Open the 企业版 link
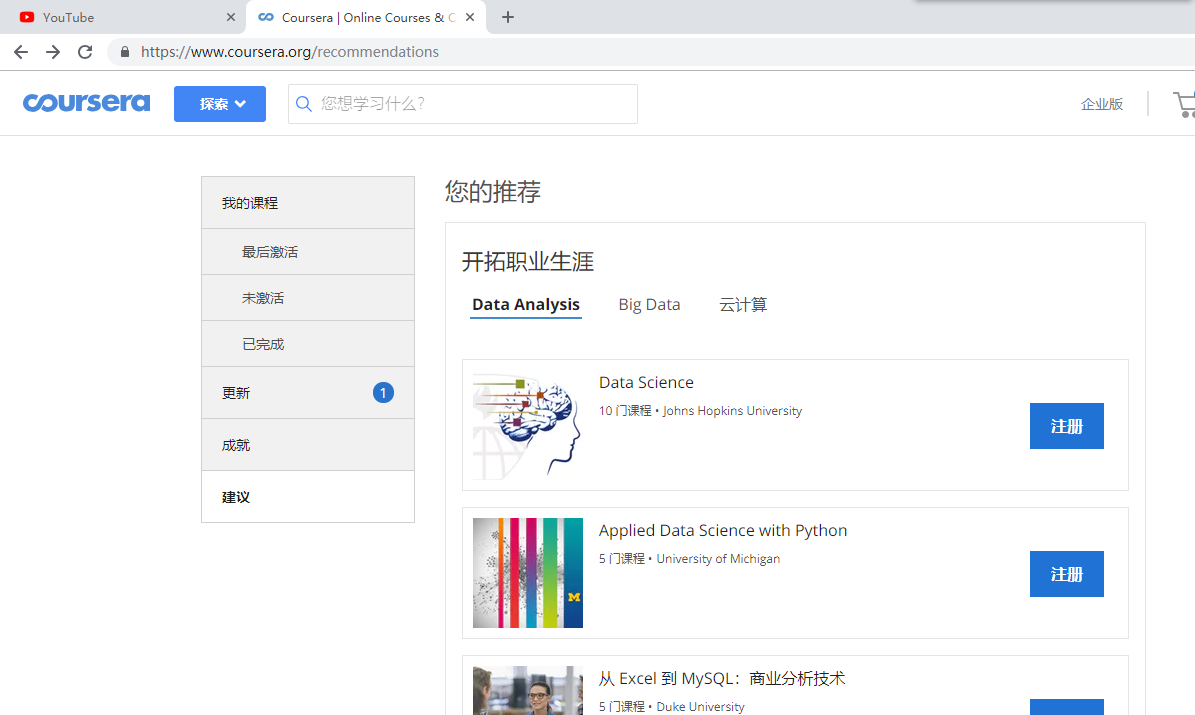Screen dimensions: 1195x715 (x=1101, y=104)
